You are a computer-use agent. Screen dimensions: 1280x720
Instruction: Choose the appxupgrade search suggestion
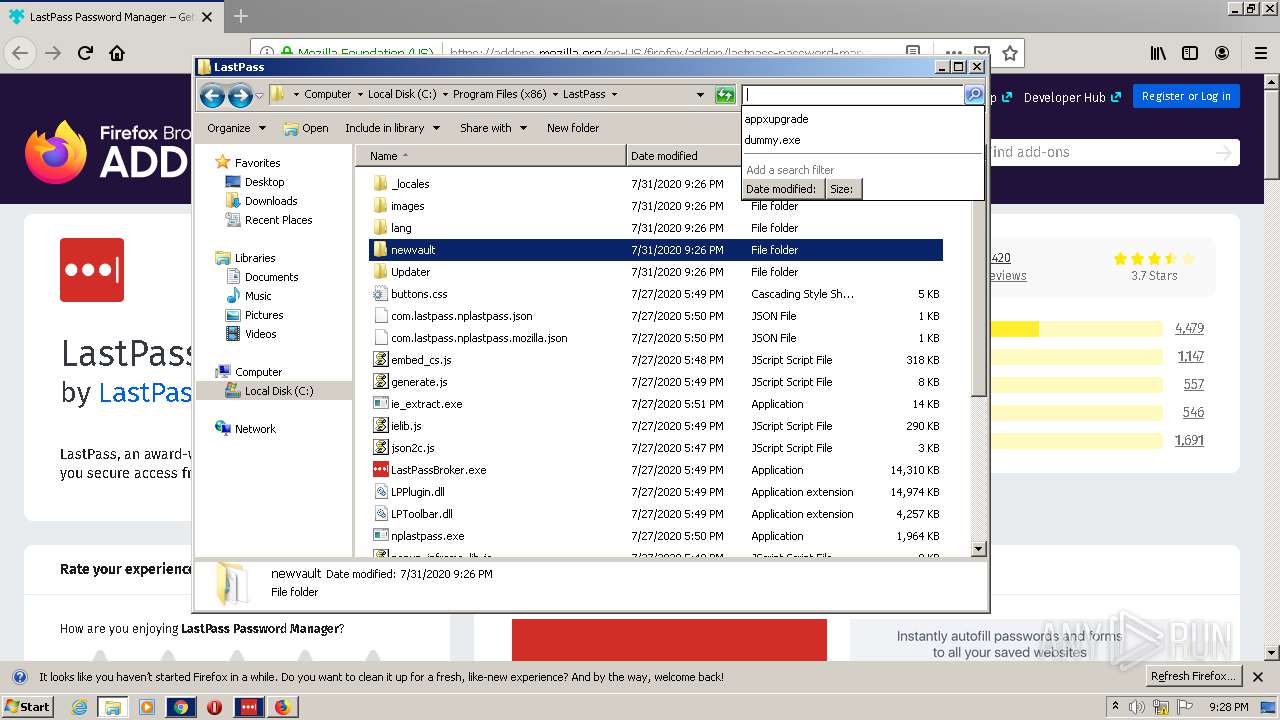[776, 119]
